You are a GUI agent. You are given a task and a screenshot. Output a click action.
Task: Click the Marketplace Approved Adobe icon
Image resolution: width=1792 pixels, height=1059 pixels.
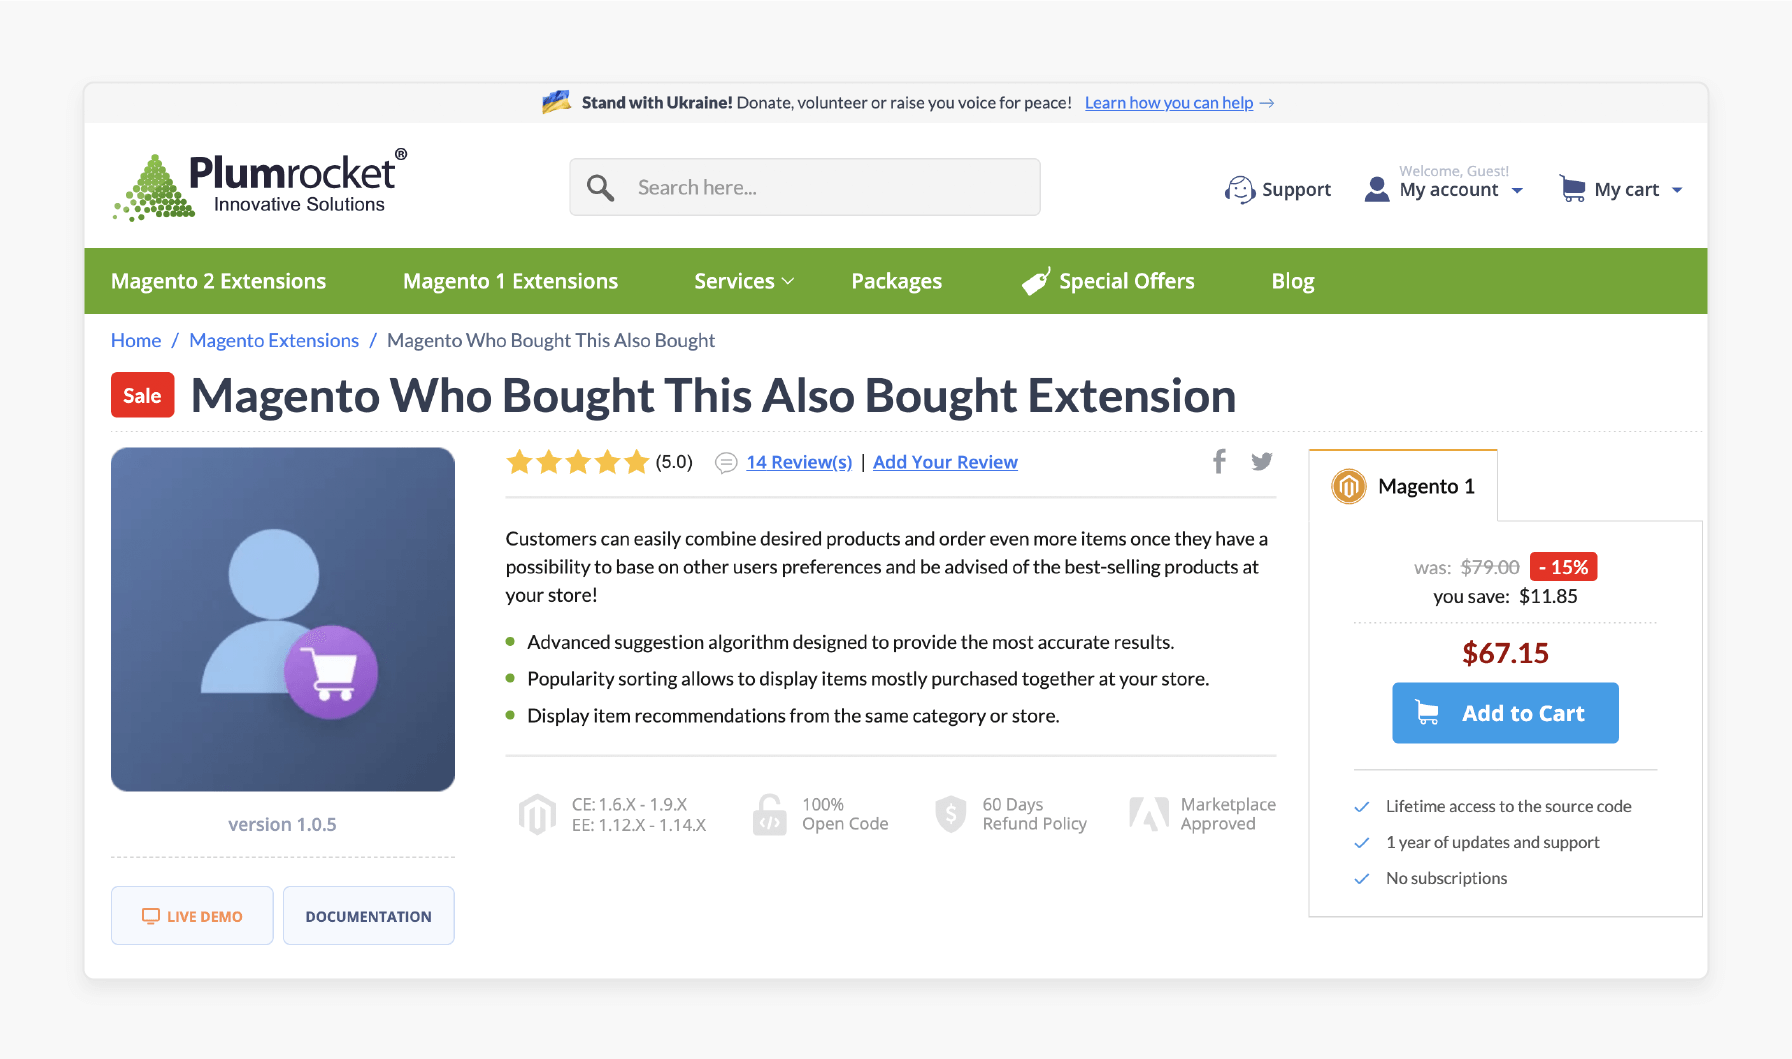(1148, 814)
